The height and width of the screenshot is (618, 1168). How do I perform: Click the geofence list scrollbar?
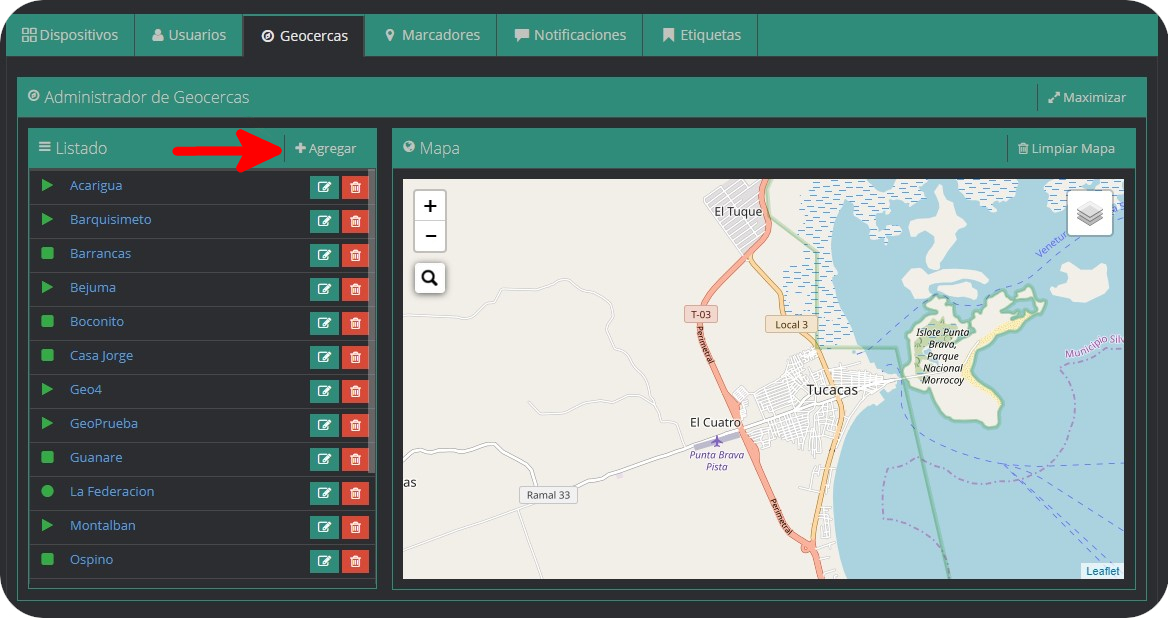tap(372, 320)
